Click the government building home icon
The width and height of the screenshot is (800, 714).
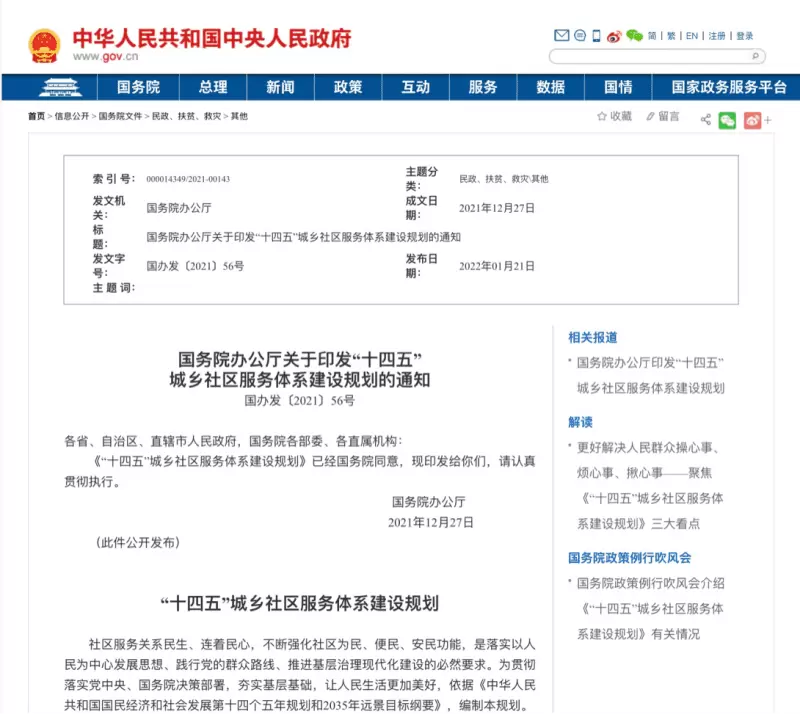[x=60, y=87]
